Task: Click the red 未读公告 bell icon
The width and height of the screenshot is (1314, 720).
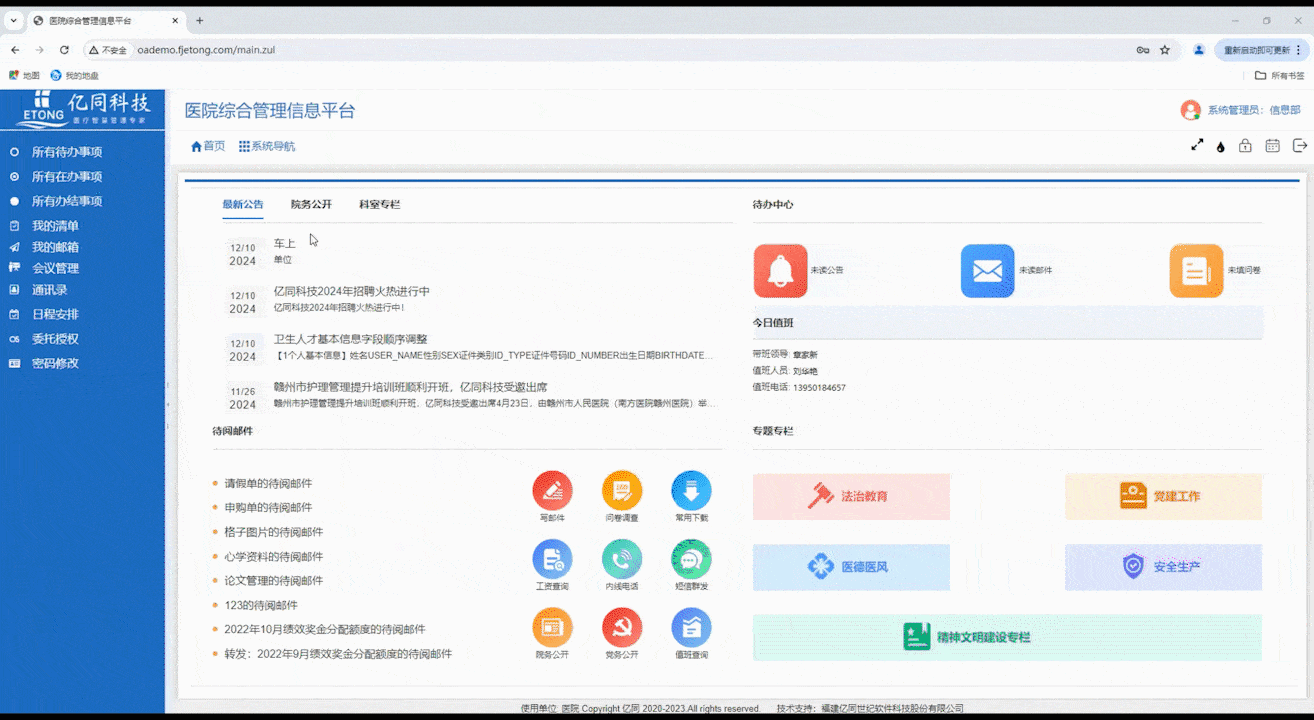Action: pos(780,271)
